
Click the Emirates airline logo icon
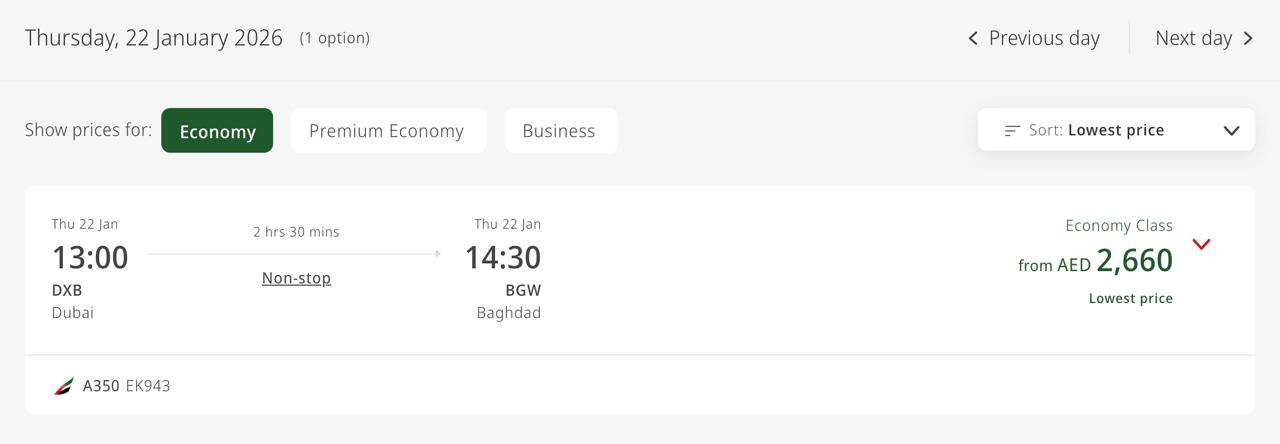(64, 386)
